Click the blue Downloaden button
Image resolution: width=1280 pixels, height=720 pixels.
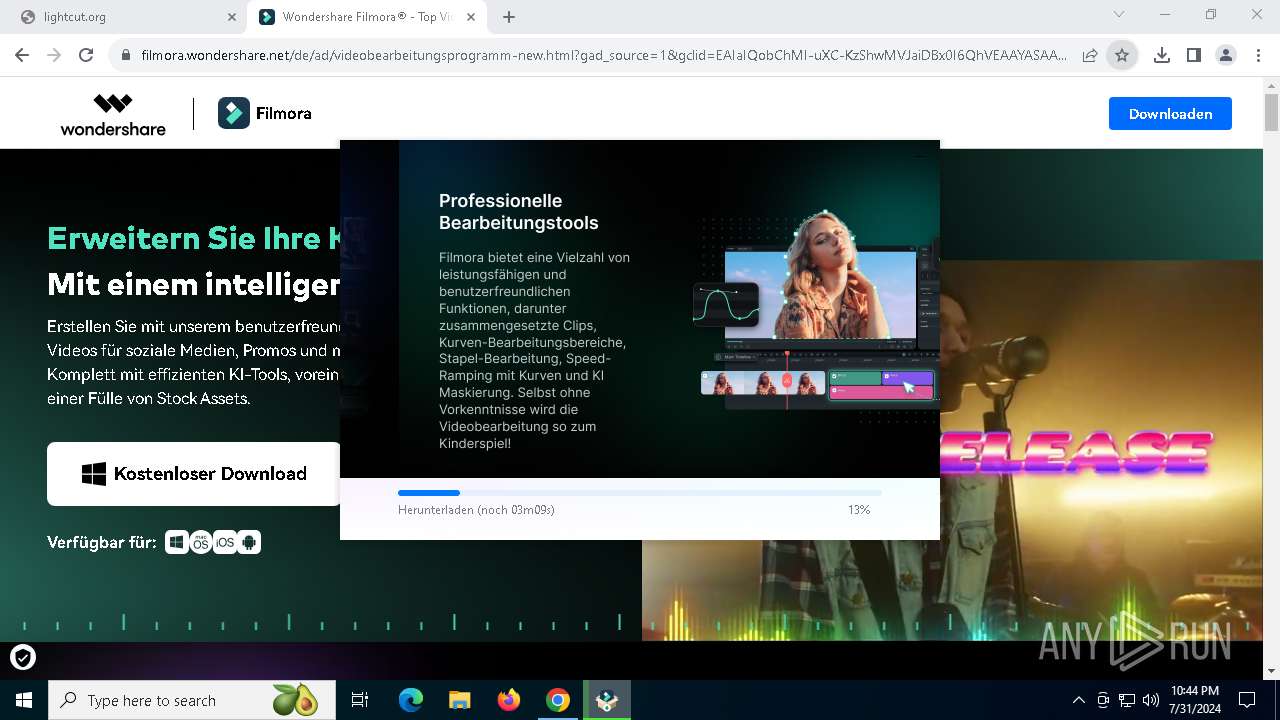1170,114
